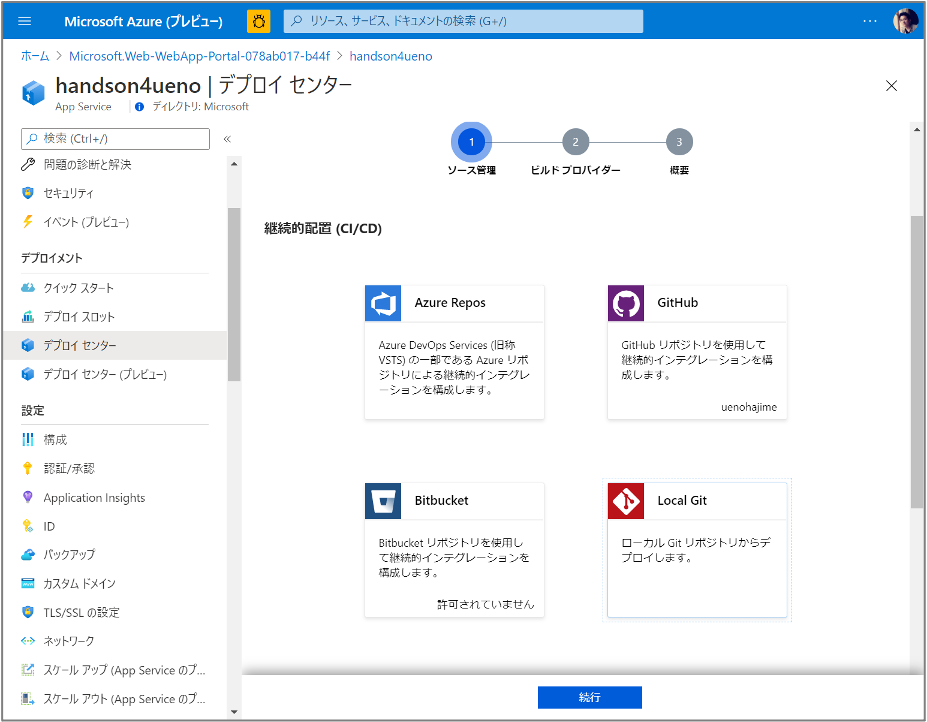Focus the sidebar 検索 (Ctrl+/) field

point(115,139)
